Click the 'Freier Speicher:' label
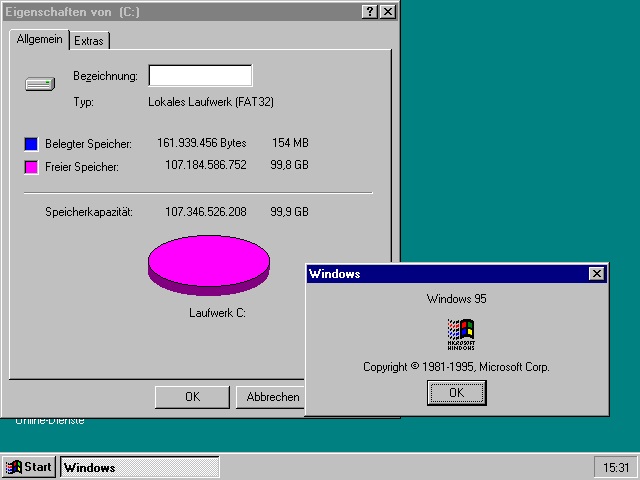This screenshot has height=480, width=640. pos(82,167)
